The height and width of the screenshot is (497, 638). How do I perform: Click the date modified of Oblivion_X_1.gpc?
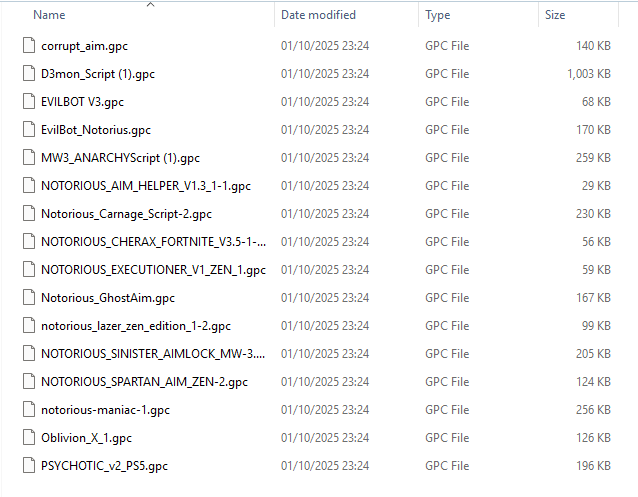pos(325,438)
